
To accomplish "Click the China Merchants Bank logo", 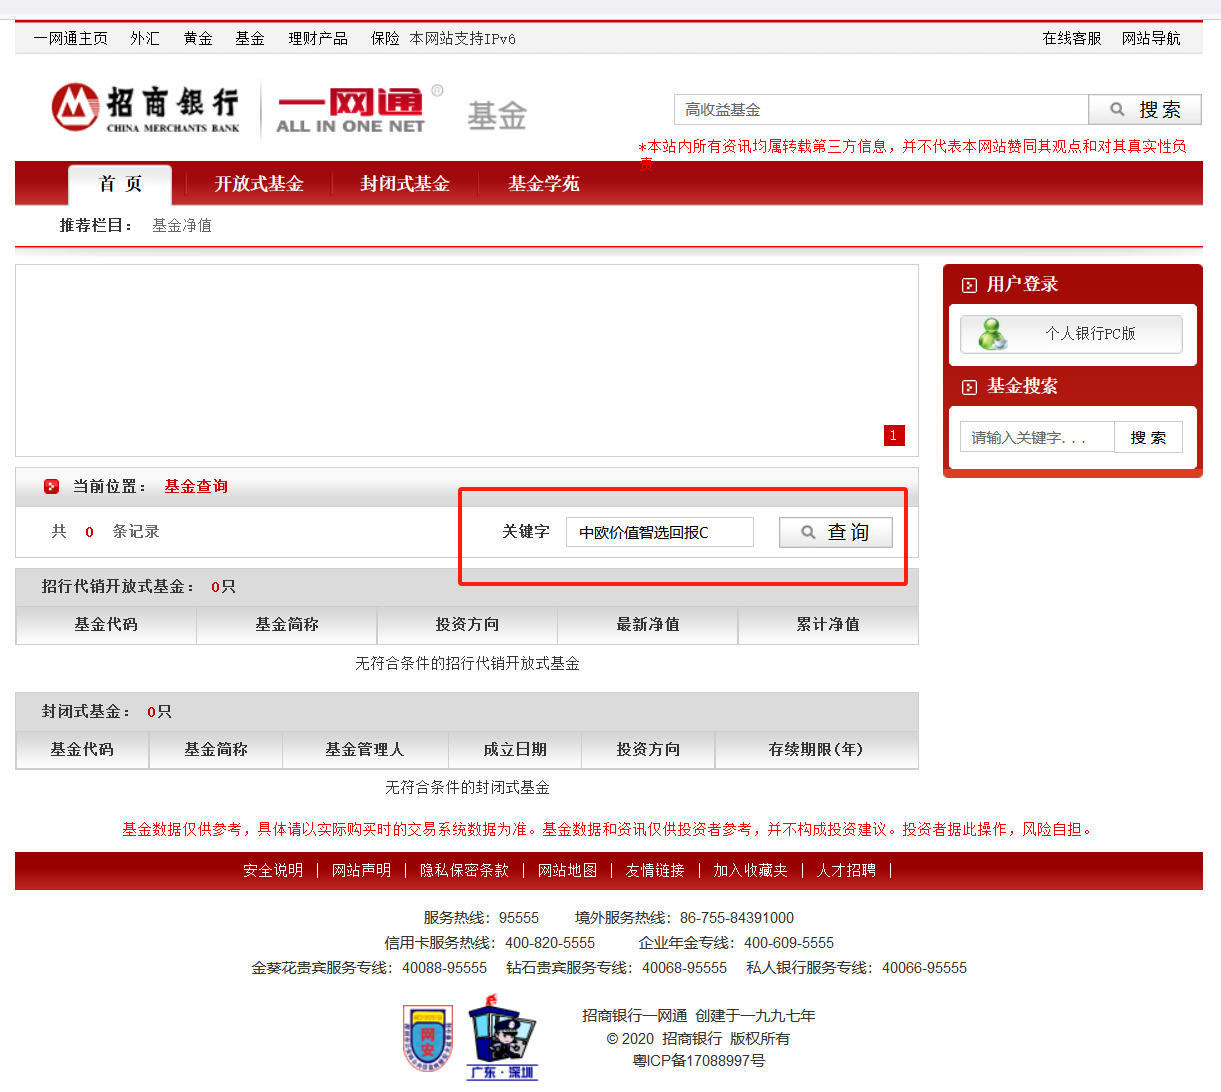I will (x=146, y=108).
